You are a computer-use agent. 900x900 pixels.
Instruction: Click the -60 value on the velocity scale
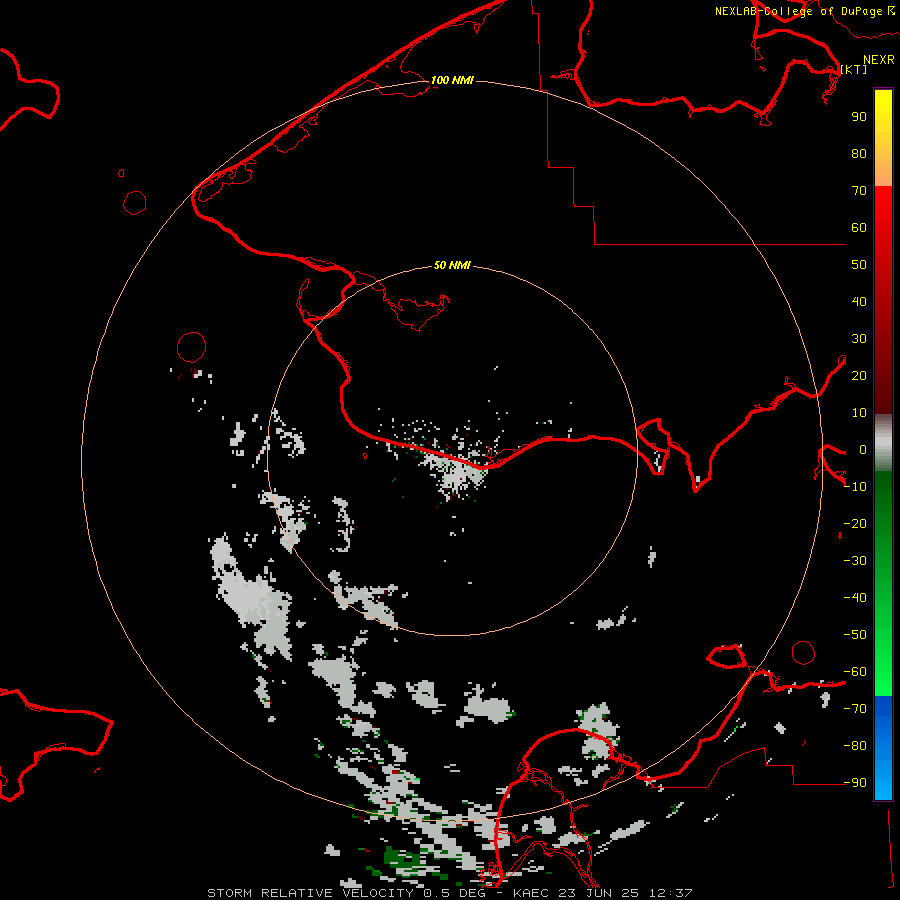855,672
